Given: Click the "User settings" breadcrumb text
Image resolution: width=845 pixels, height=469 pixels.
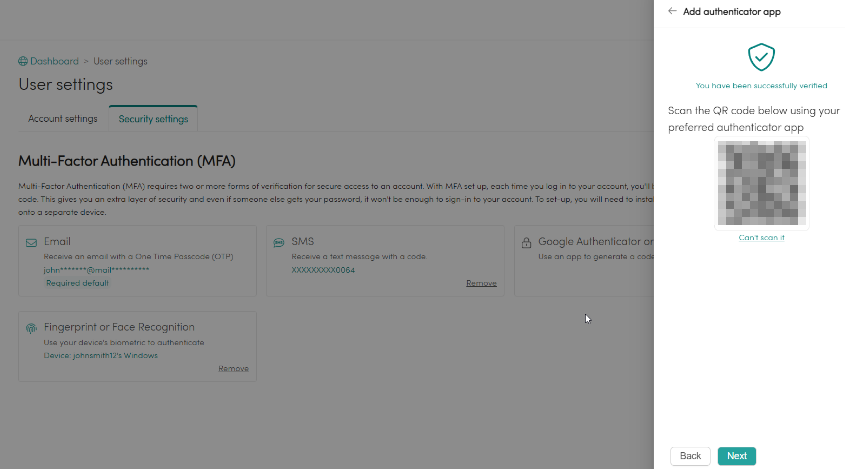Looking at the screenshot, I should point(120,61).
